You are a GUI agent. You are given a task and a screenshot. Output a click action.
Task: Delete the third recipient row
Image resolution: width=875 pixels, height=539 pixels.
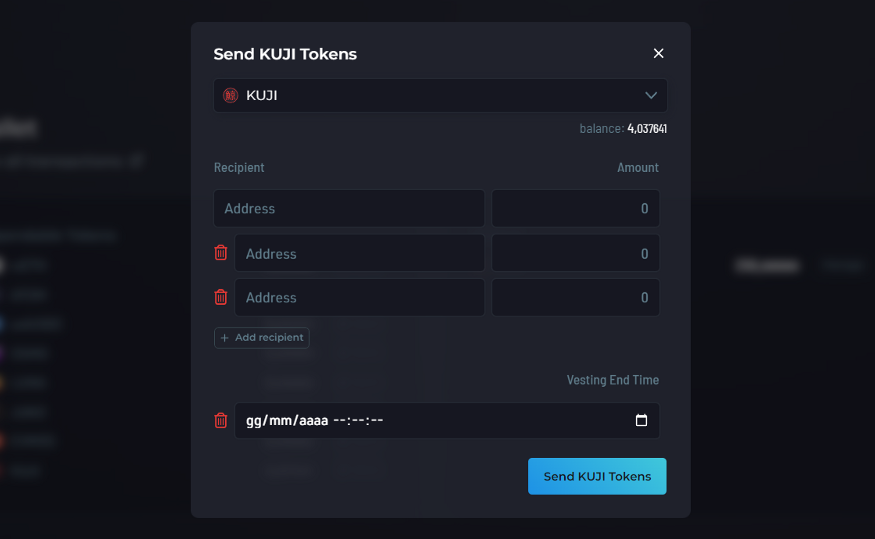pyautogui.click(x=221, y=297)
